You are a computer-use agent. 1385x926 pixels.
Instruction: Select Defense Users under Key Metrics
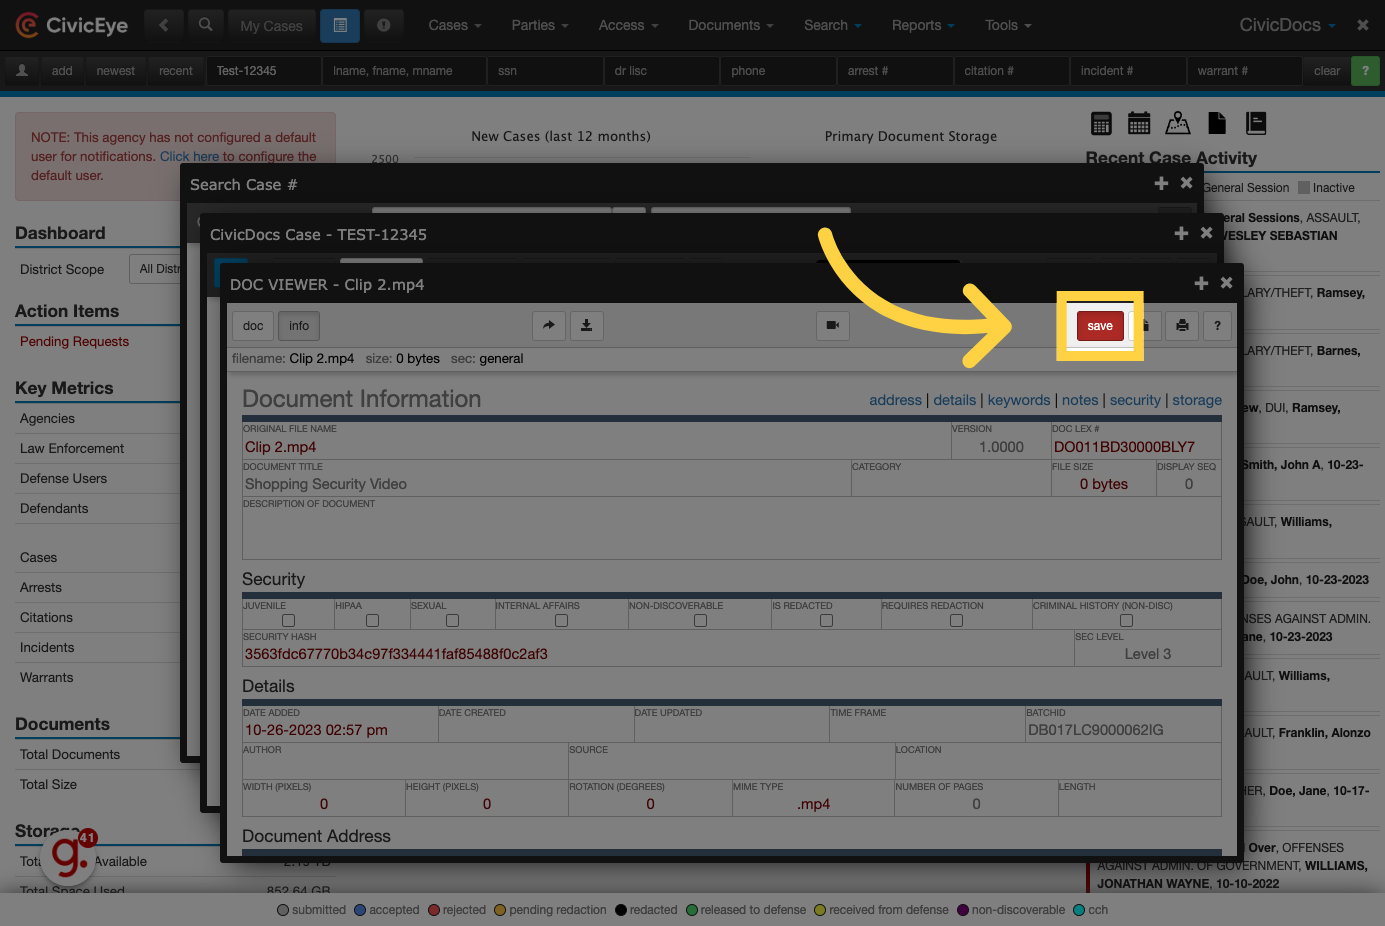coord(64,479)
